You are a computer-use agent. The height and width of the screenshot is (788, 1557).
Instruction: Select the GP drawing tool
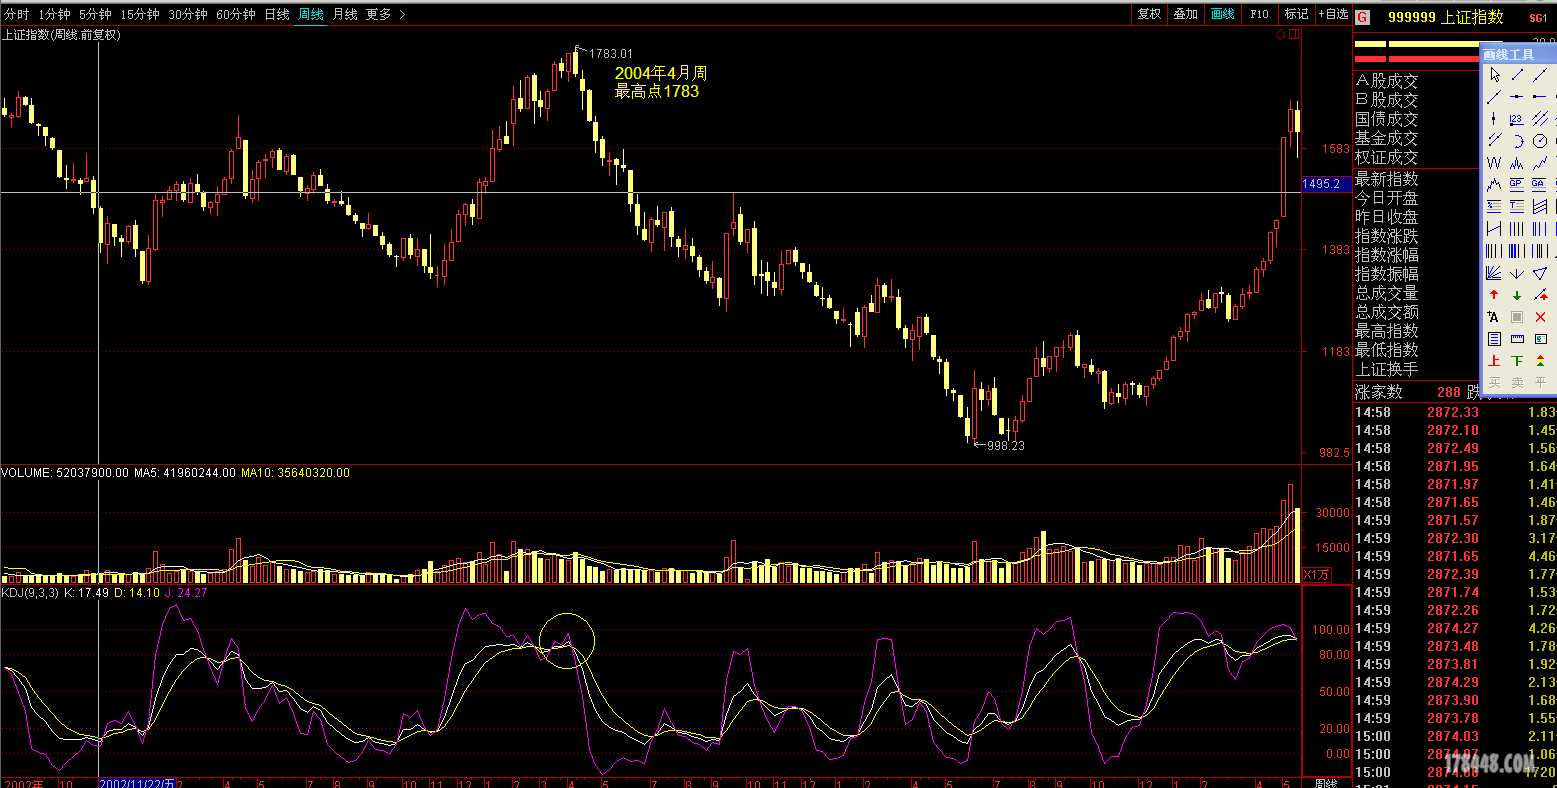pyautogui.click(x=1517, y=184)
